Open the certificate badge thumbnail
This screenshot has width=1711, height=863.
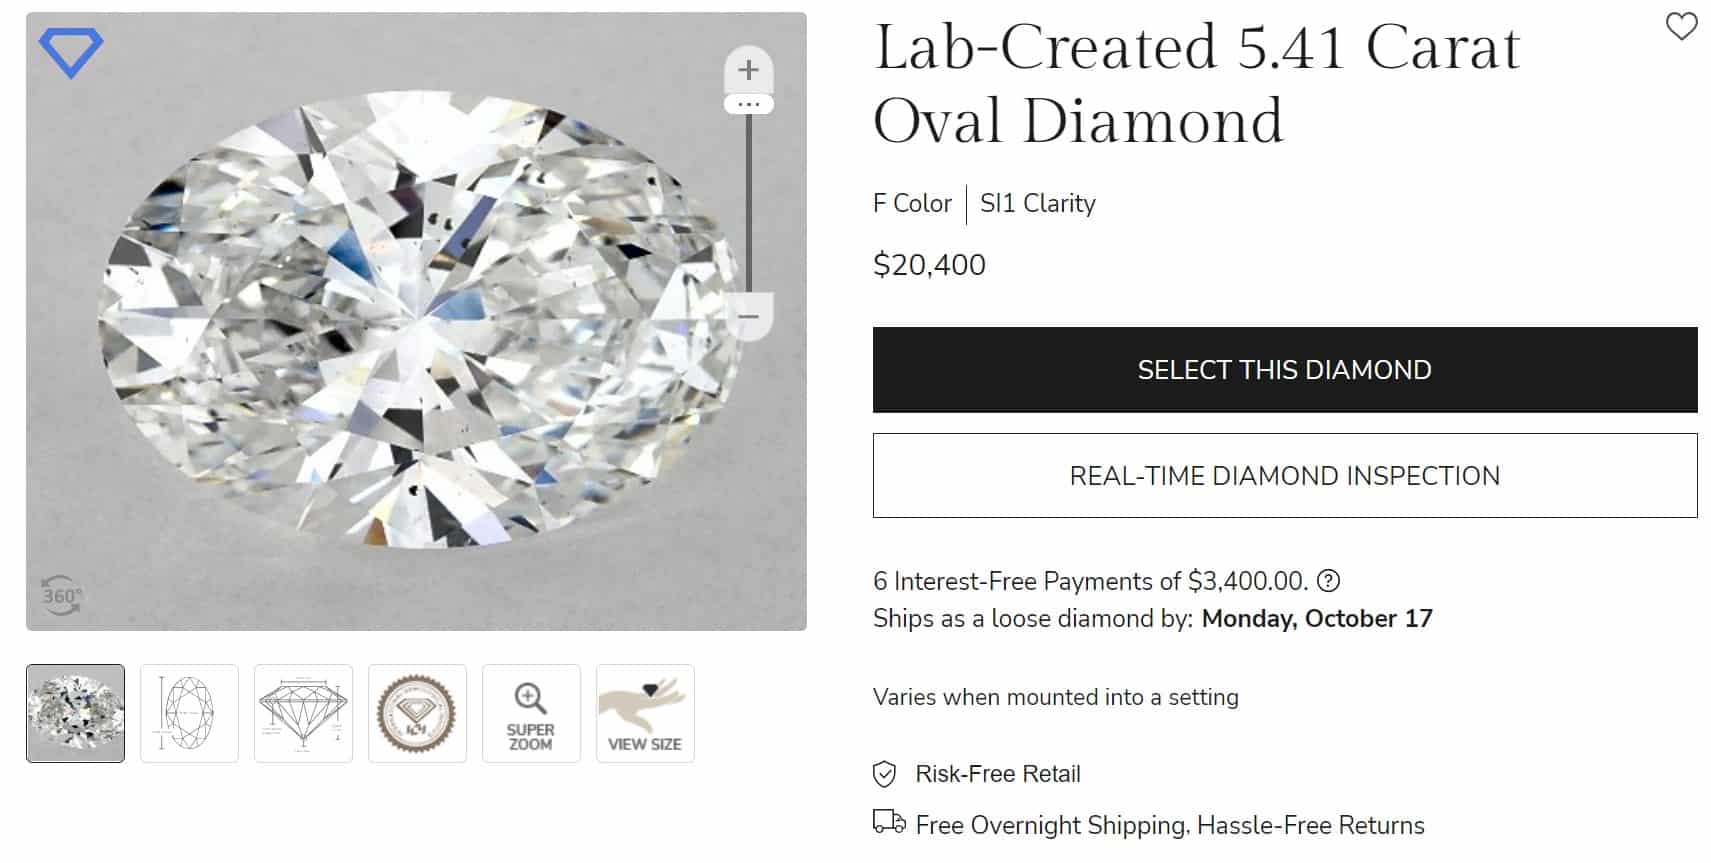pos(417,712)
